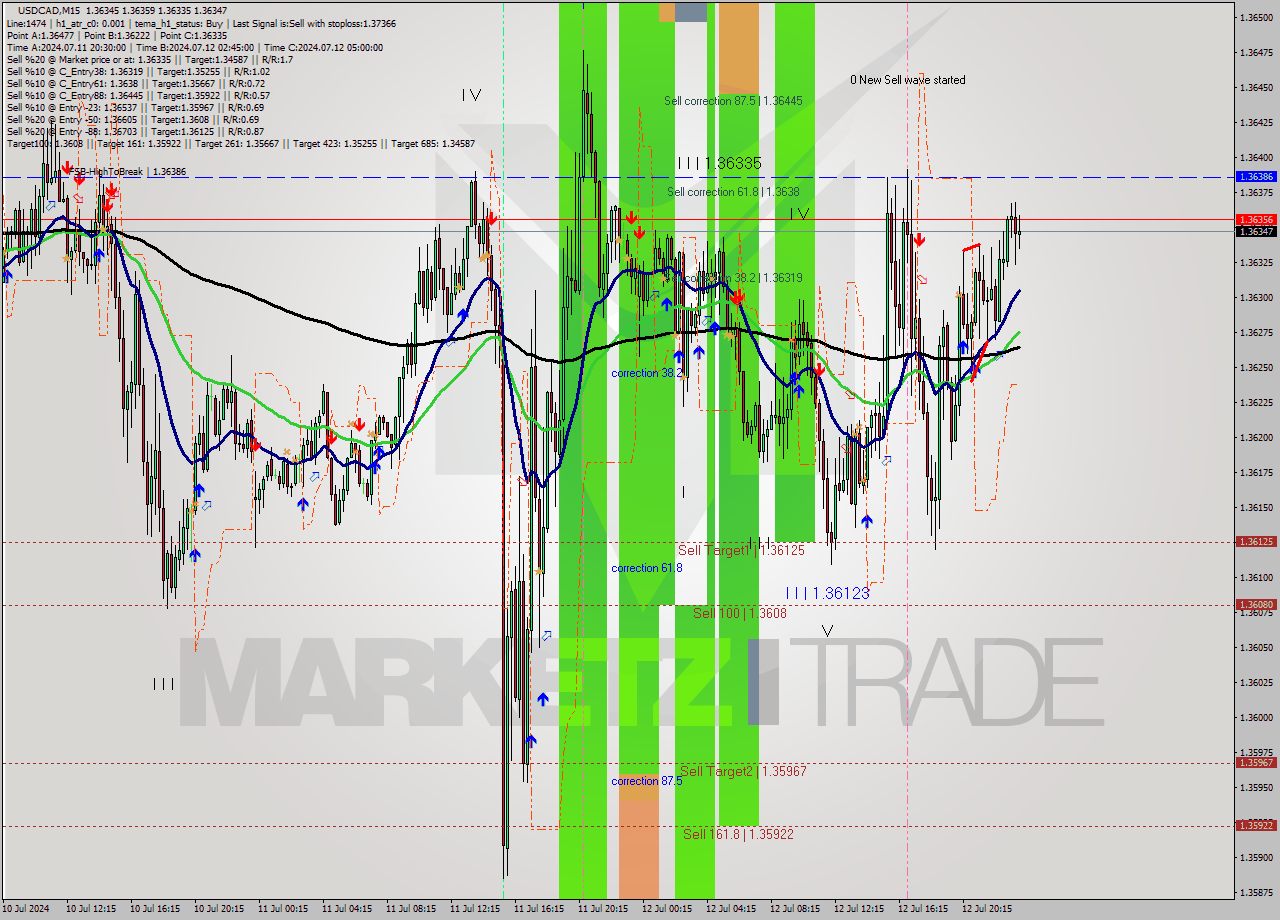The image size is (1280, 920).
Task: Click 'Sell correction 61.8 | 1.3638' label
Action: point(733,192)
